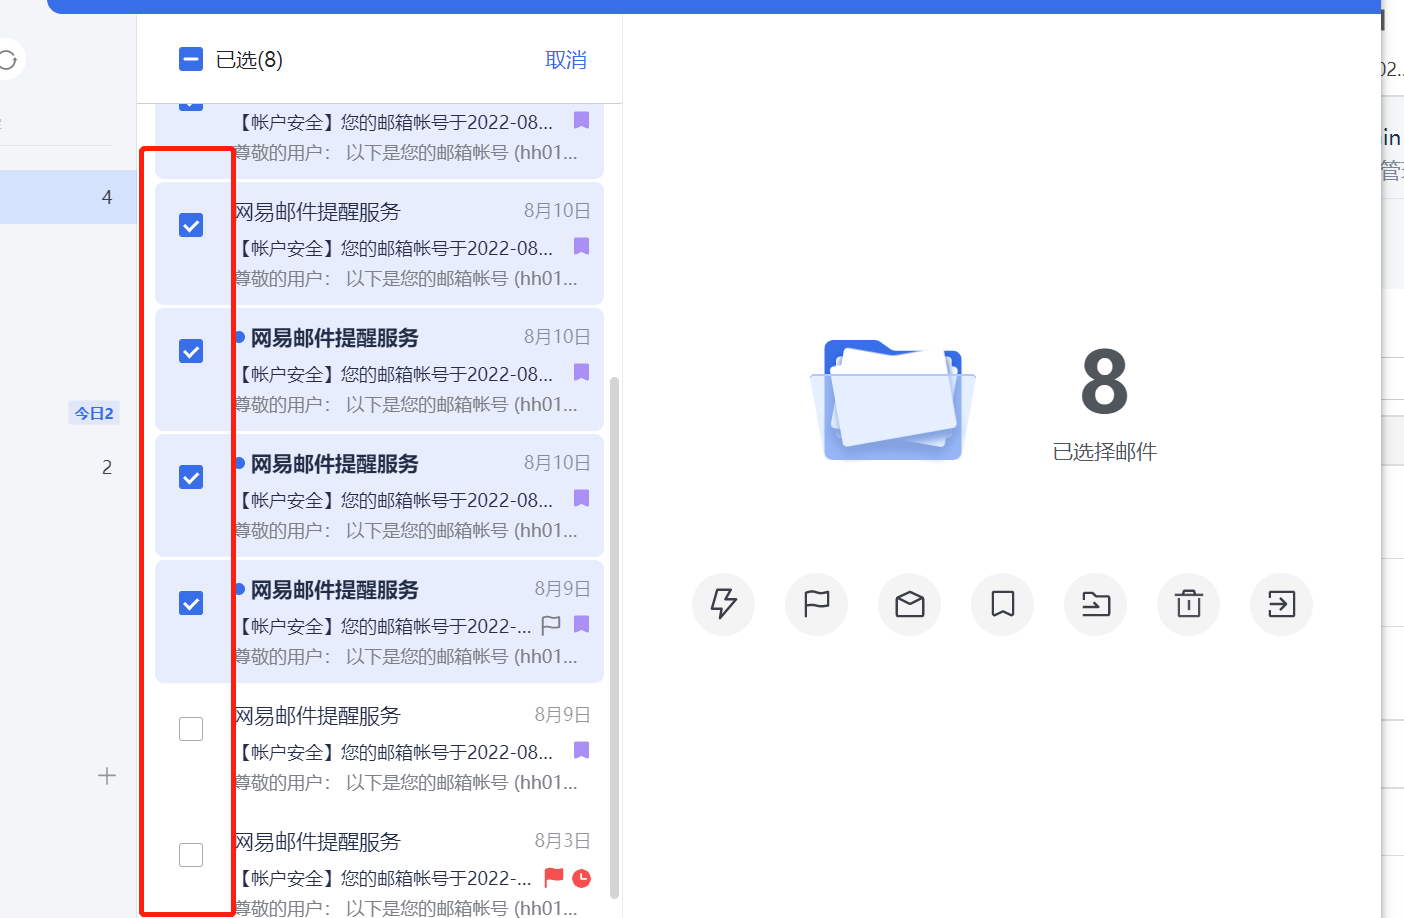Click the rightmost move-out arrow icon

(x=1281, y=604)
